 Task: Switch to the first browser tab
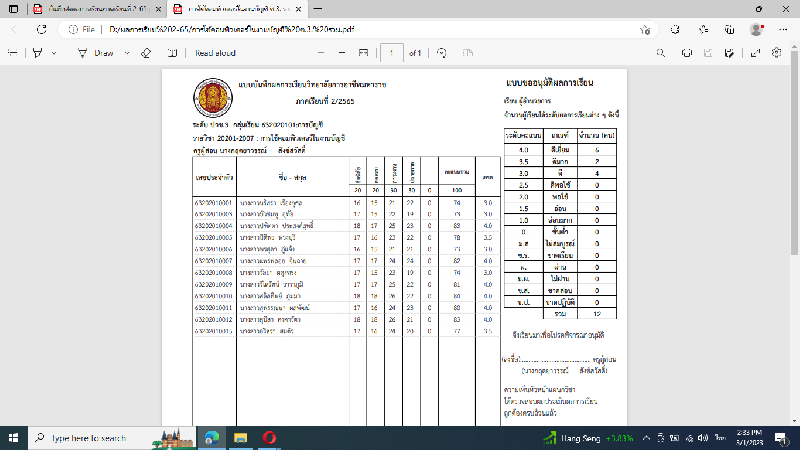(x=90, y=9)
